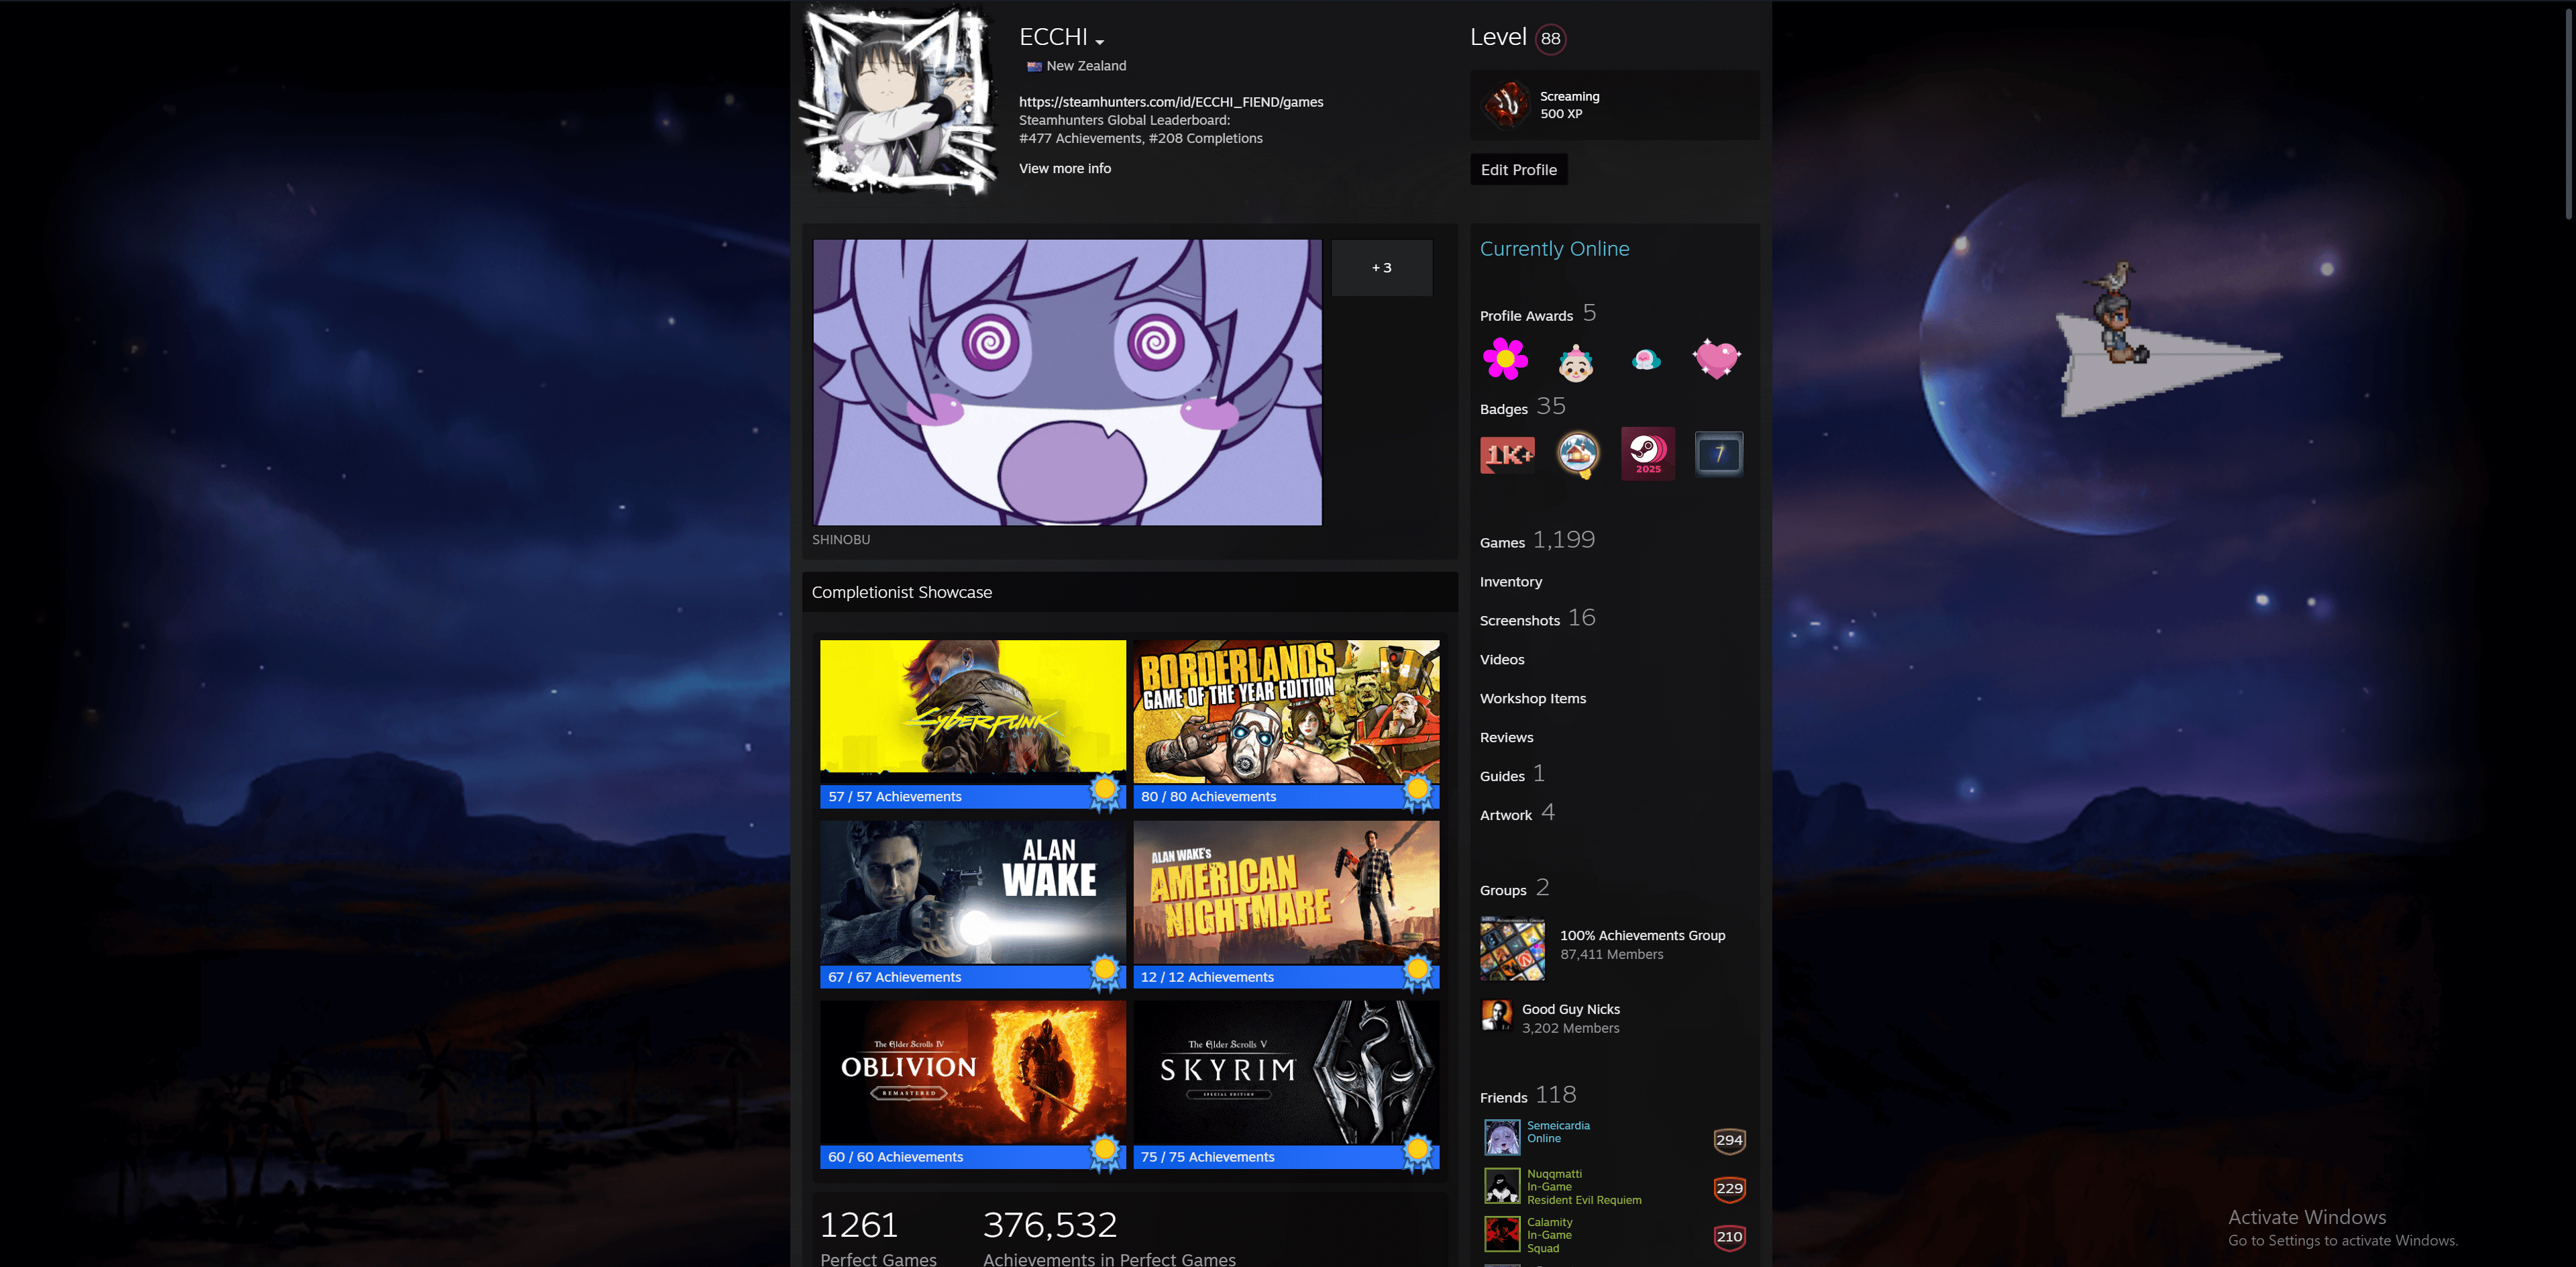Open the 100% Achievements Group avatar
The height and width of the screenshot is (1267, 2576).
1512,948
